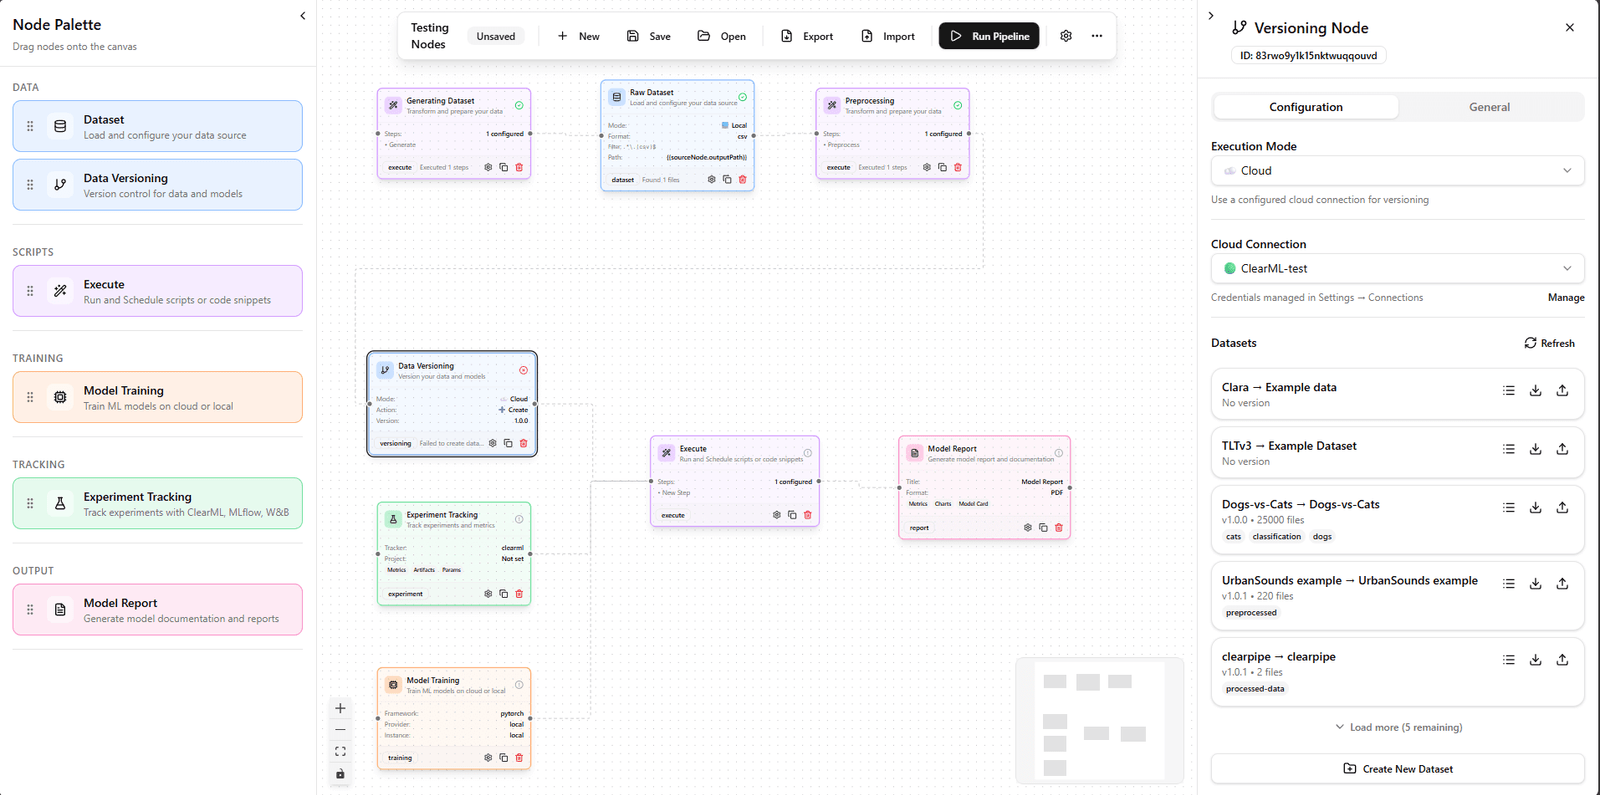Delete the Raw Dataset node via trash icon

(742, 180)
